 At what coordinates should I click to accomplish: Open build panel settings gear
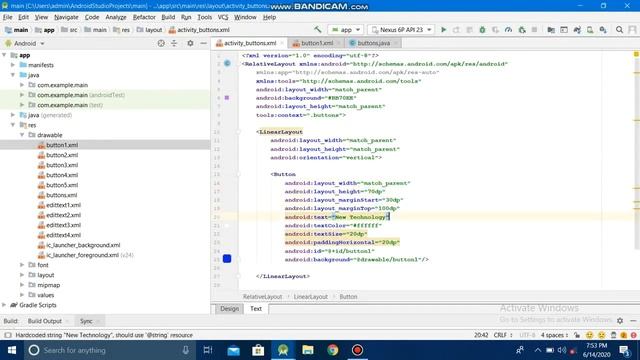tap(620, 321)
